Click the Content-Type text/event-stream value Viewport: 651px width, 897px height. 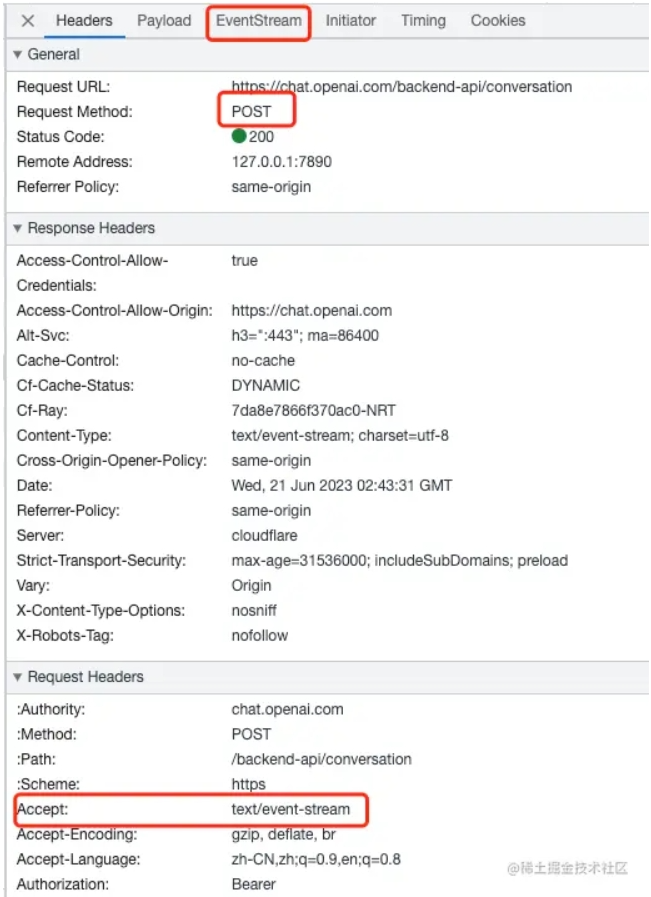pos(340,436)
